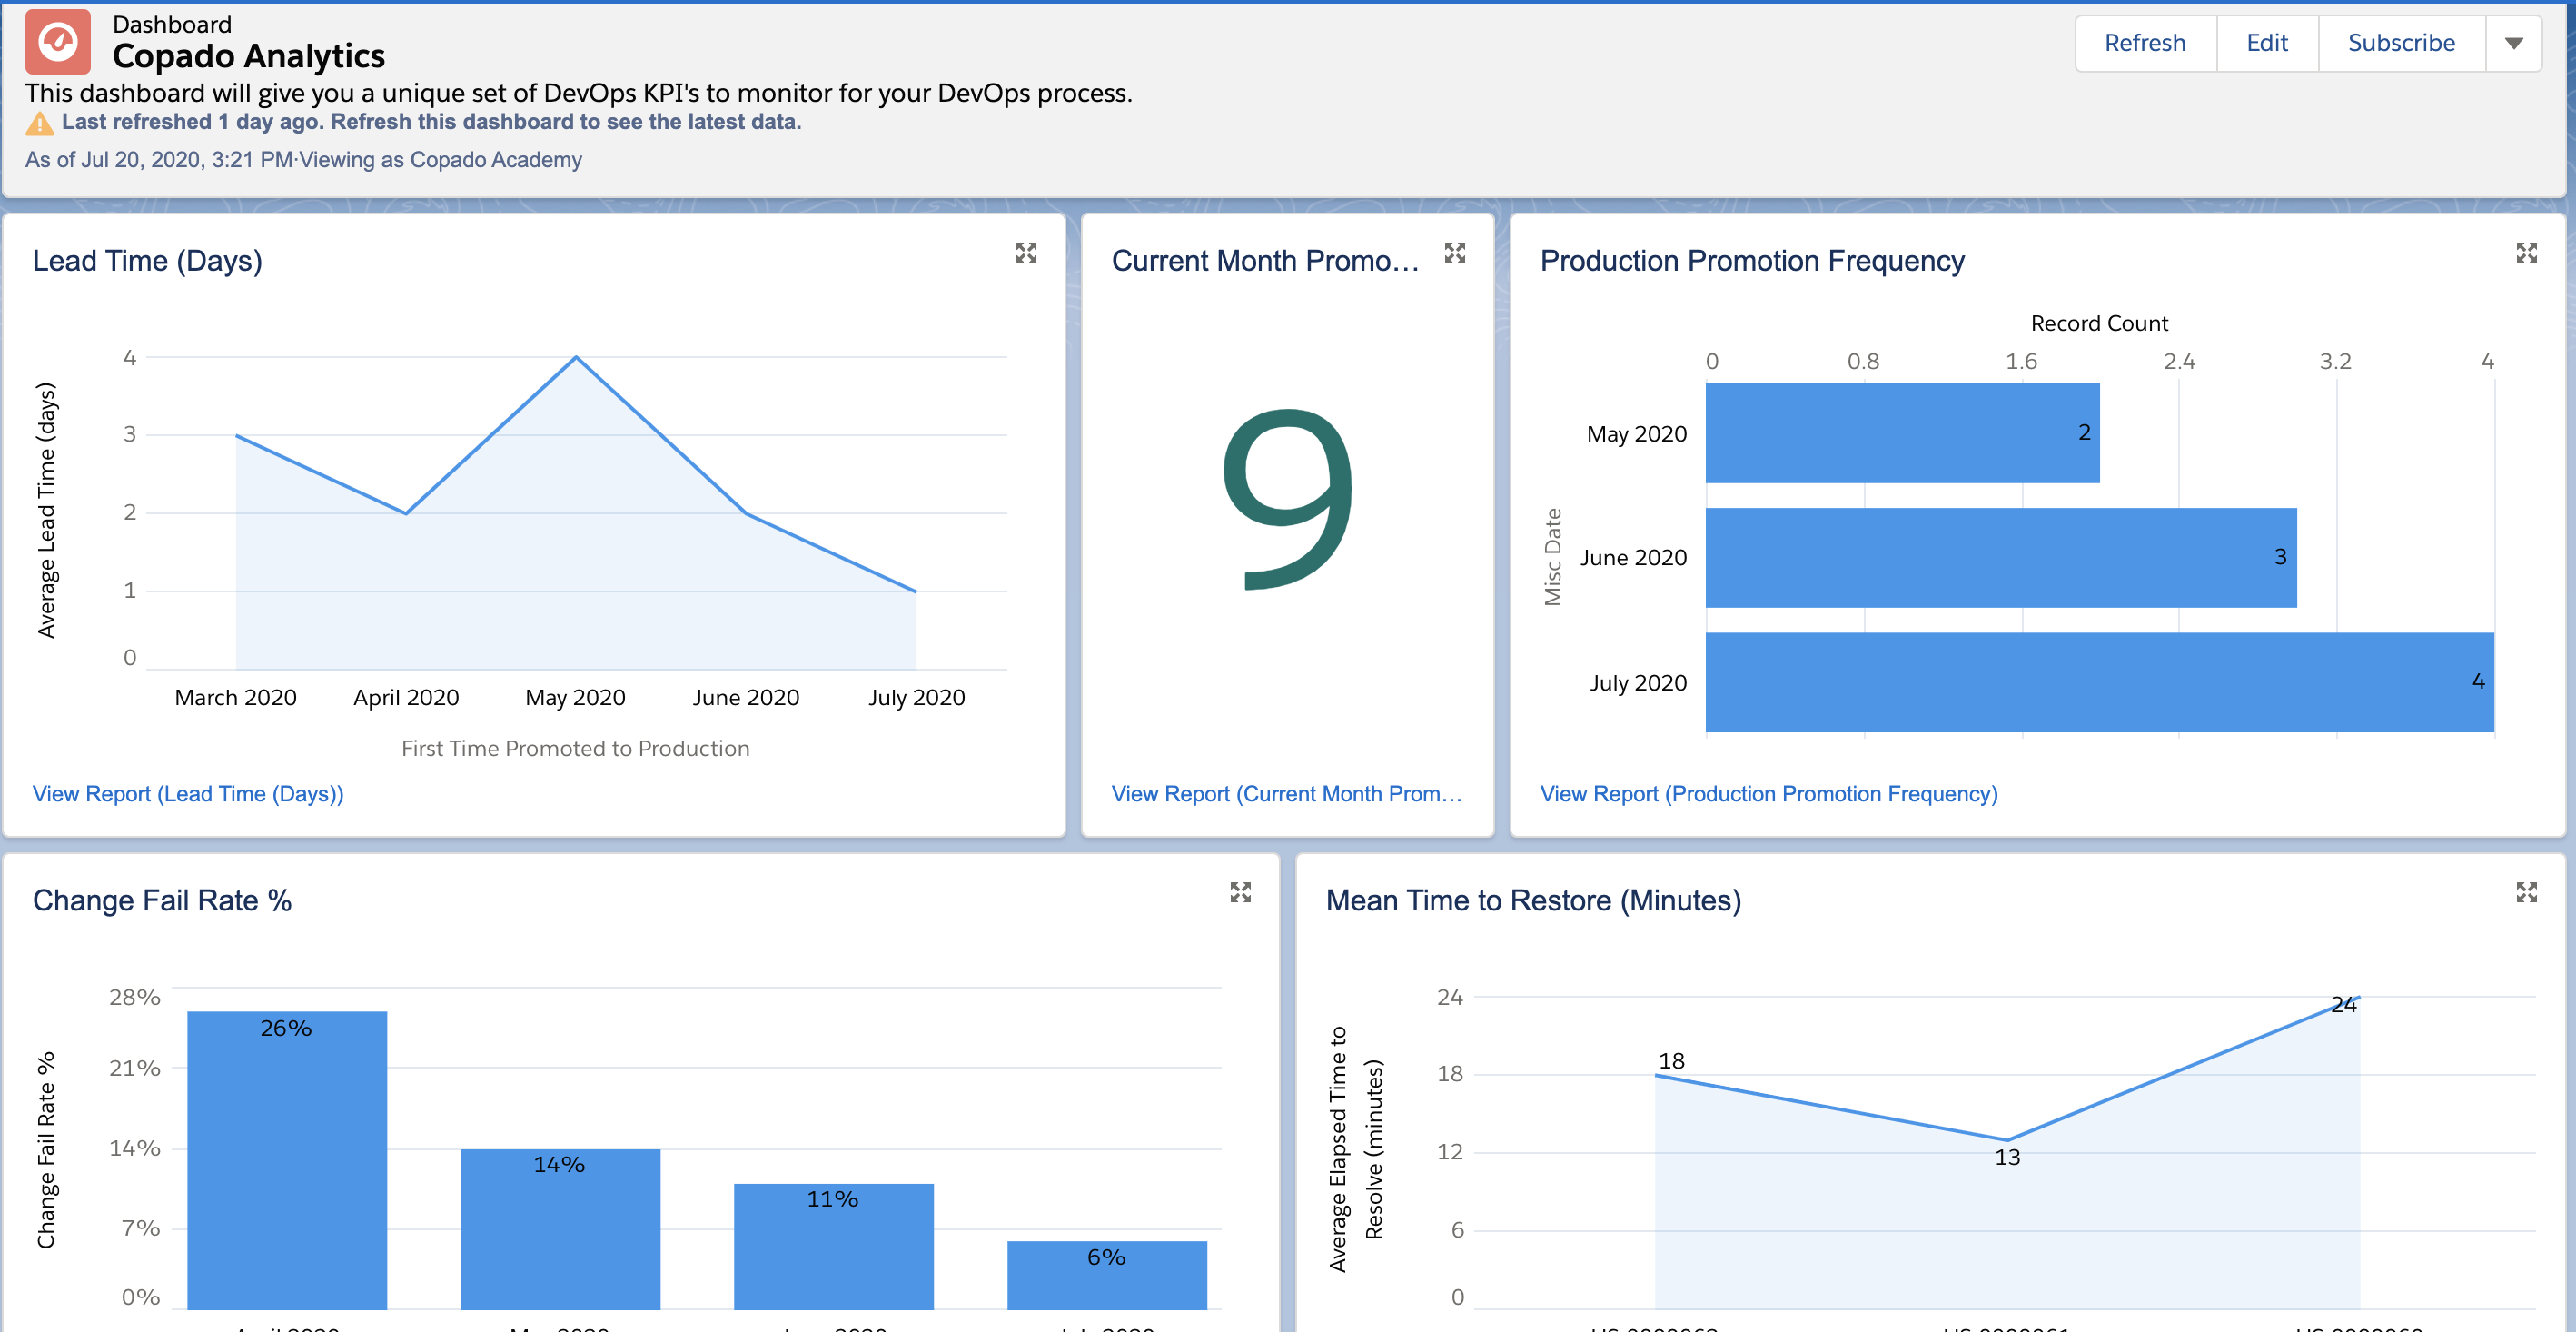This screenshot has height=1332, width=2576.
Task: Expand the Change Fail Rate % chart
Action: (1241, 892)
